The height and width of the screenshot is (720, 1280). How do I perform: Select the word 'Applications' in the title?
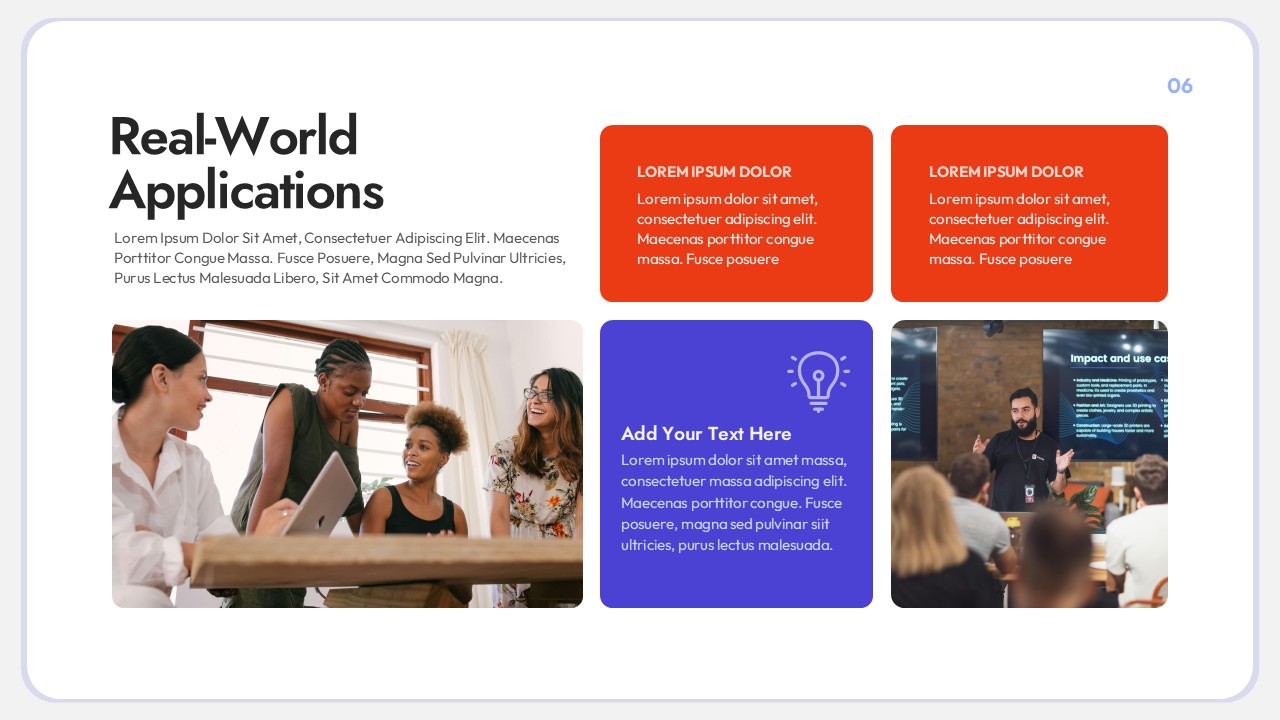click(246, 191)
